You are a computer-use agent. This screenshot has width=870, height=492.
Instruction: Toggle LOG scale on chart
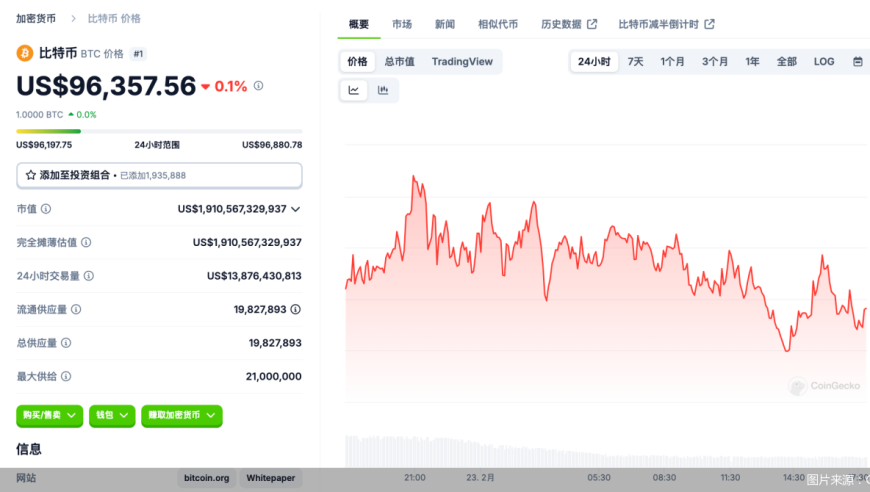coord(824,62)
